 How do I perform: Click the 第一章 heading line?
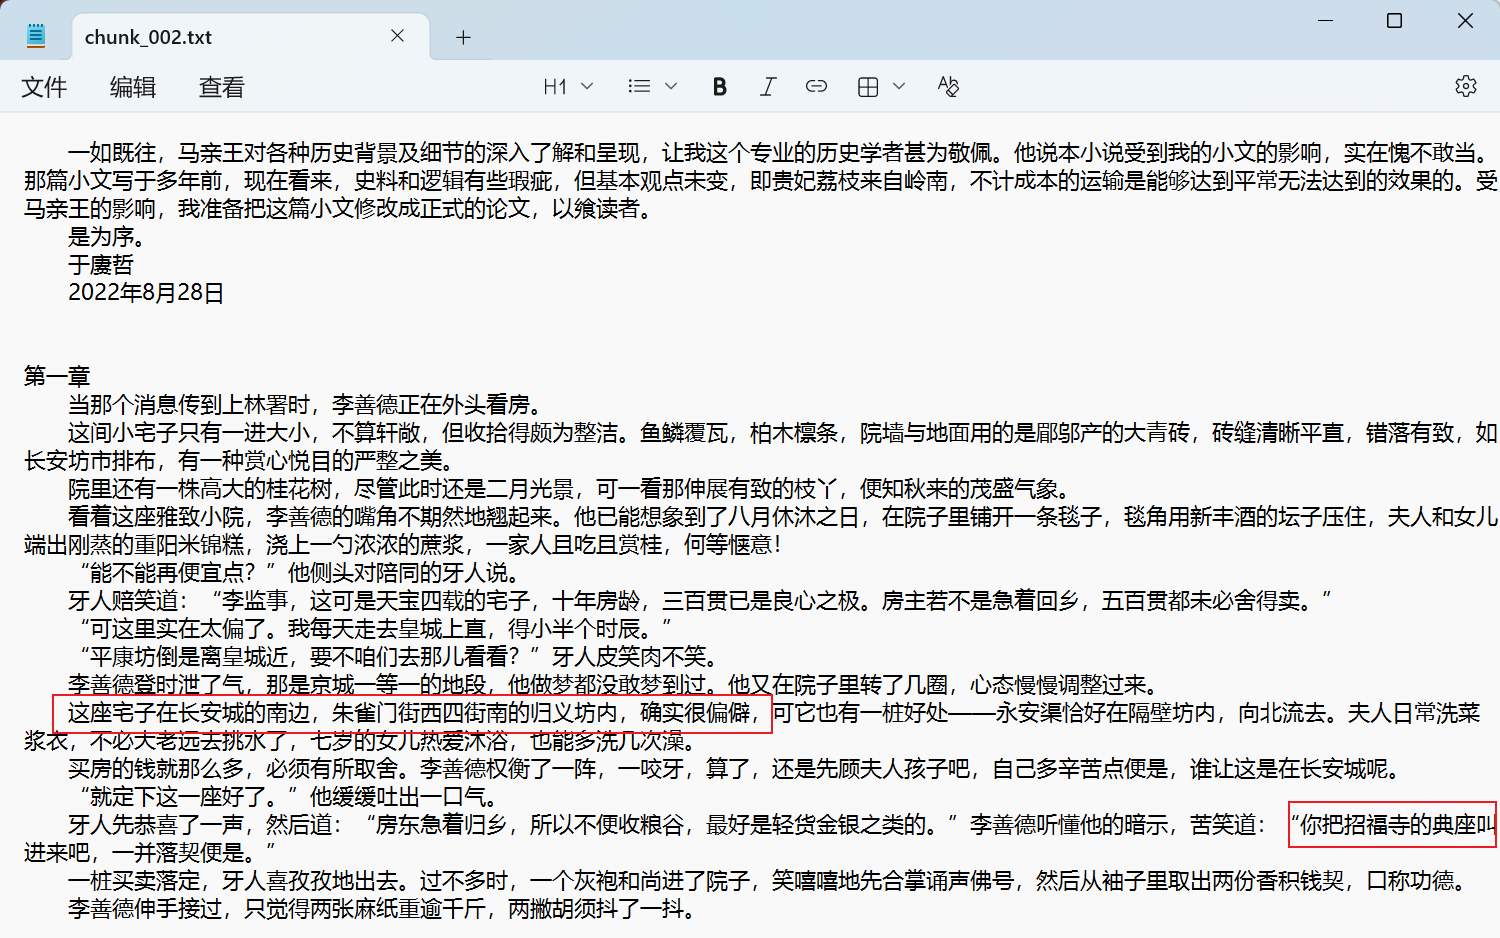point(57,377)
